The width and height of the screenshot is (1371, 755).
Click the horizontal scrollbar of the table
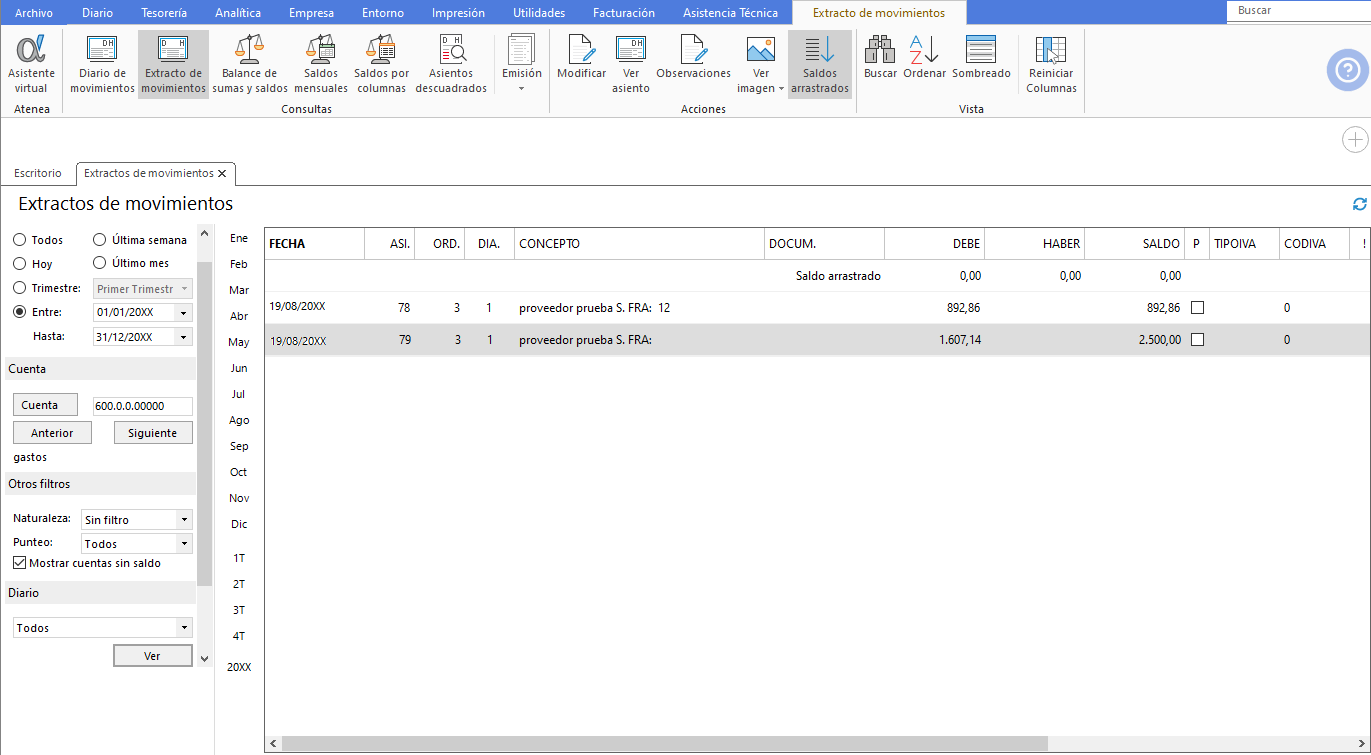(665, 743)
